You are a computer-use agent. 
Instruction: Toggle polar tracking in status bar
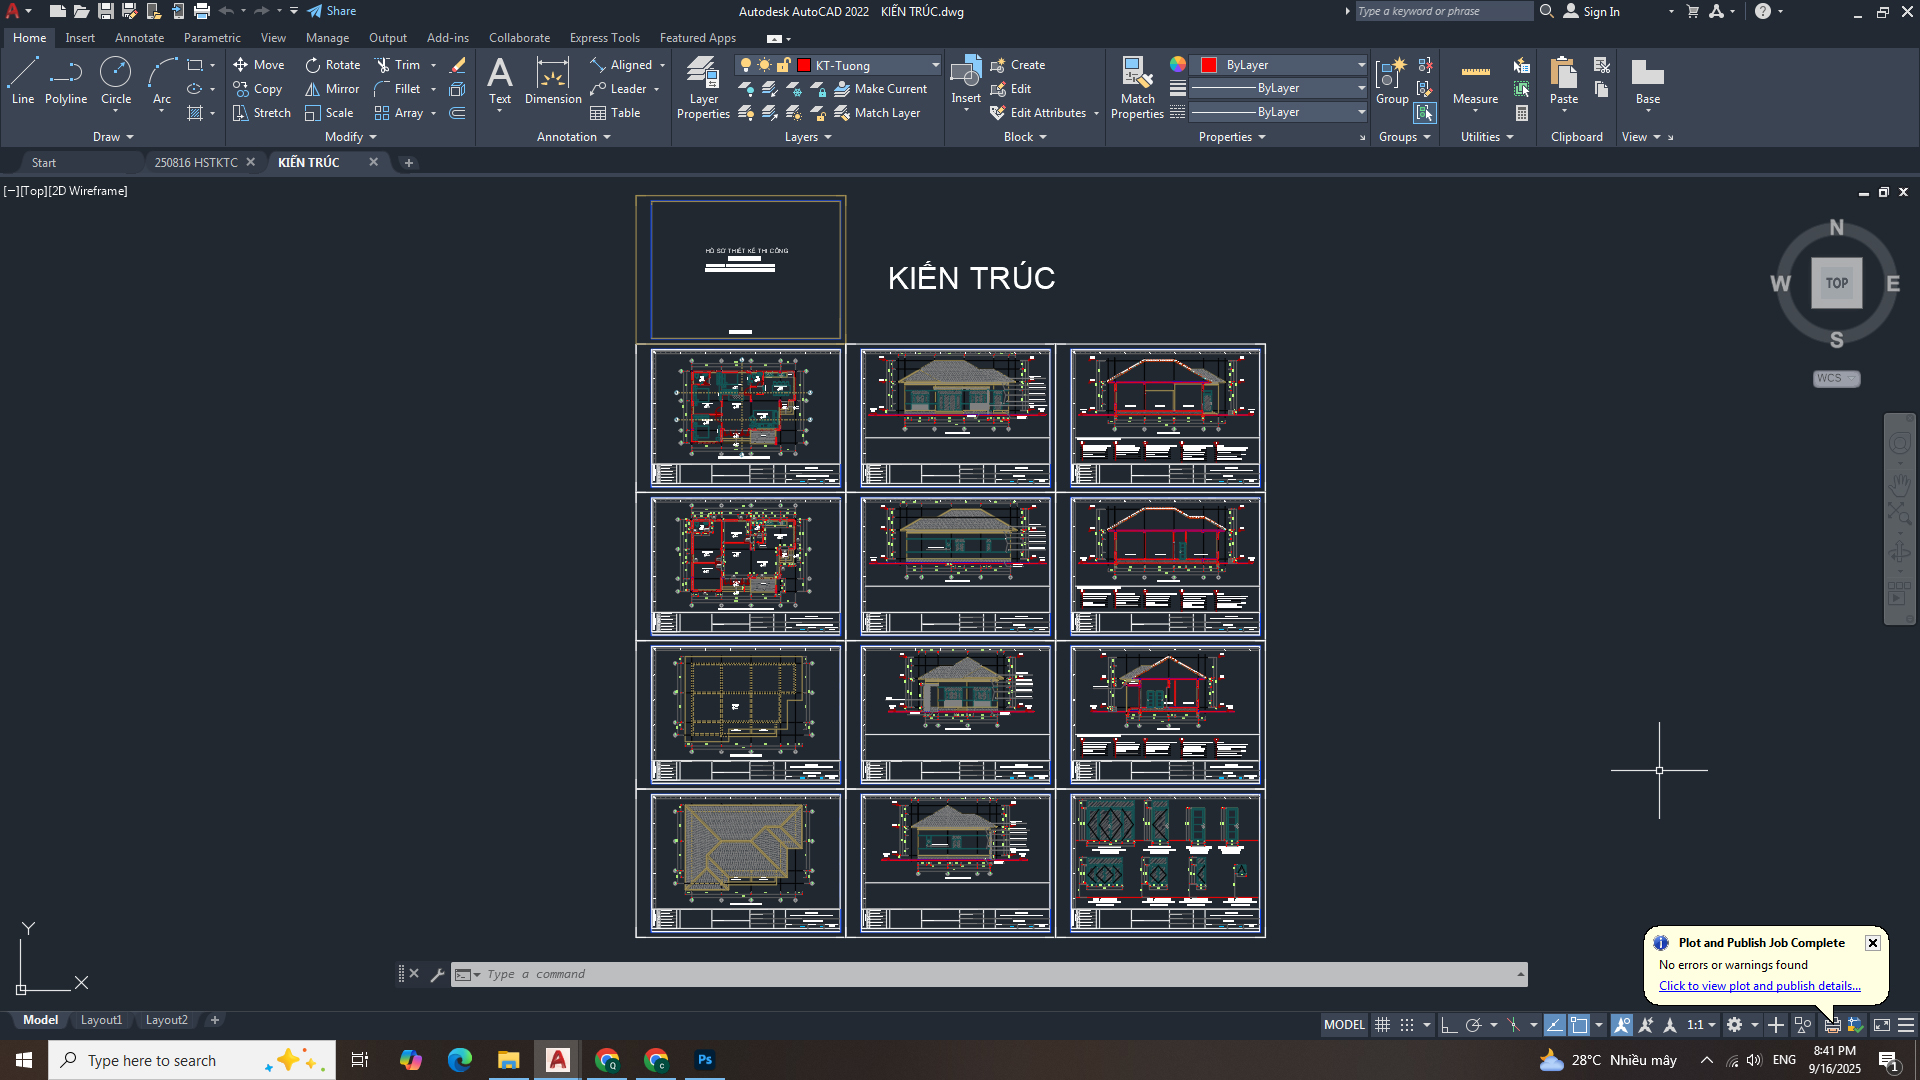click(x=1473, y=1025)
